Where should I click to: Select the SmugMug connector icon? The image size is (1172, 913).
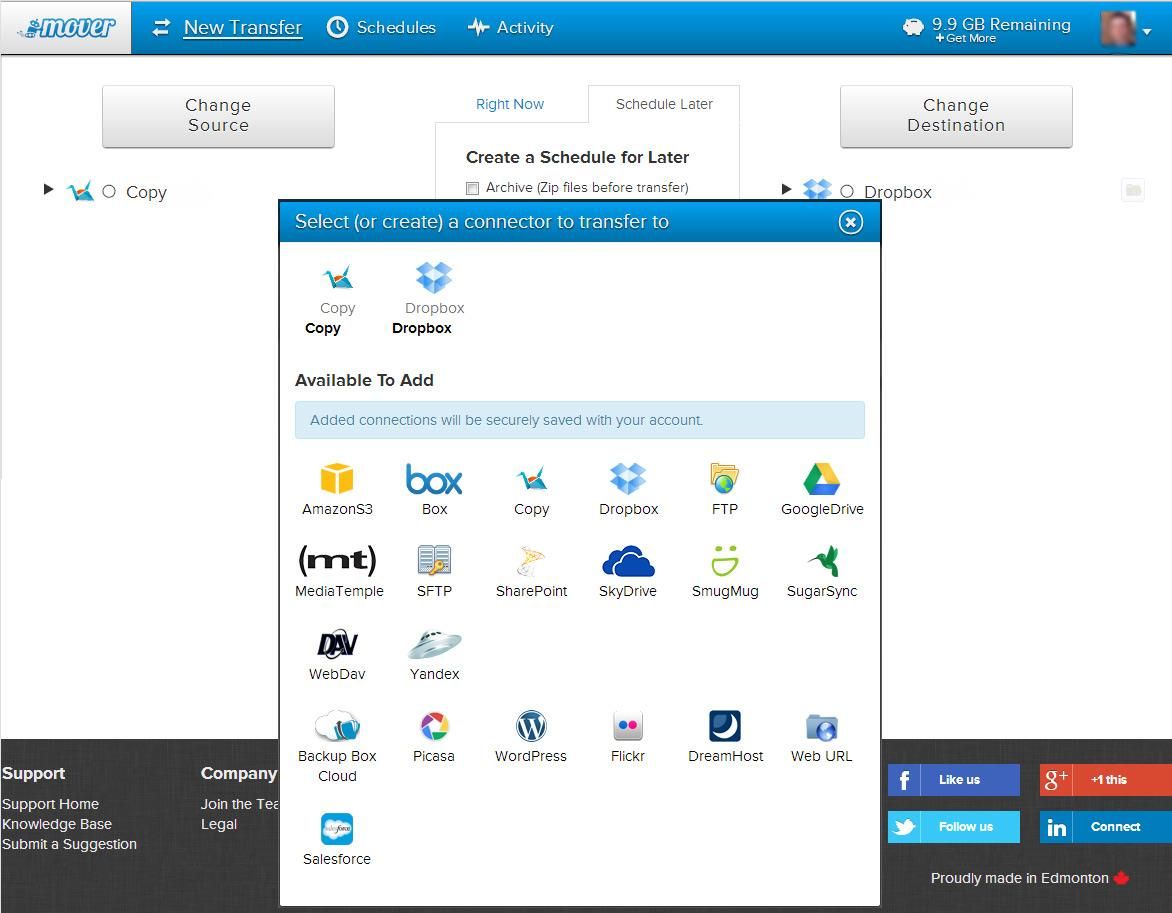(724, 562)
